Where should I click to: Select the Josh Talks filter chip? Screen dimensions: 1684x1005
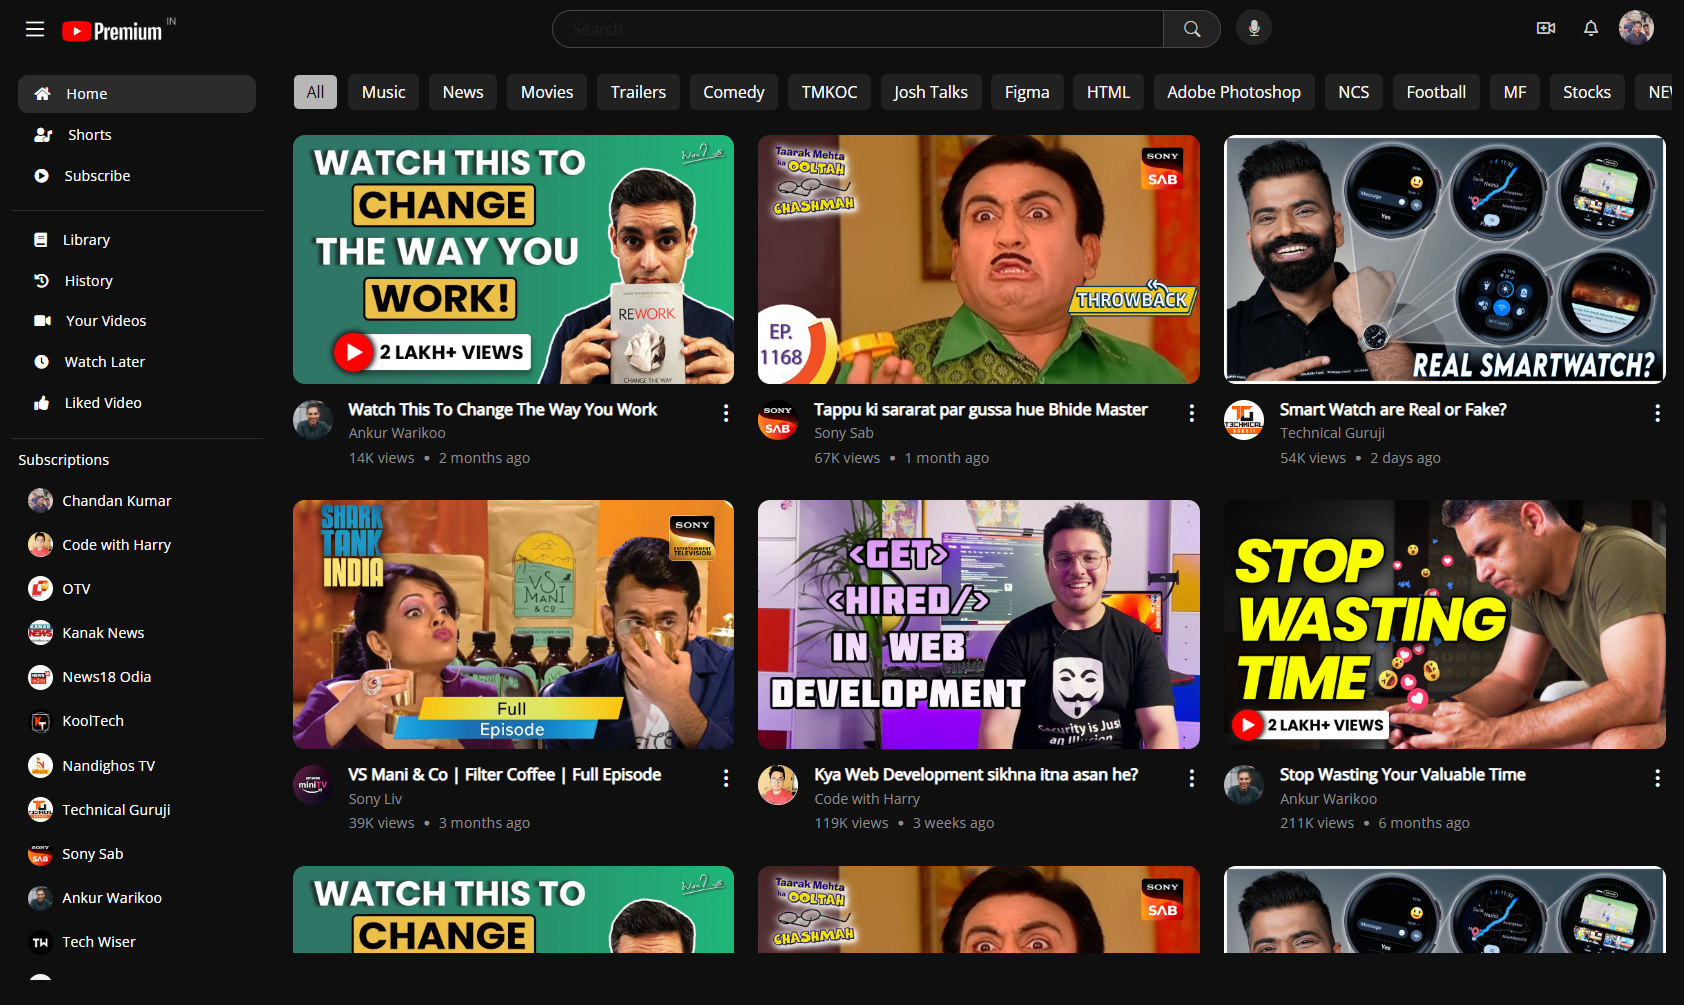pos(931,92)
